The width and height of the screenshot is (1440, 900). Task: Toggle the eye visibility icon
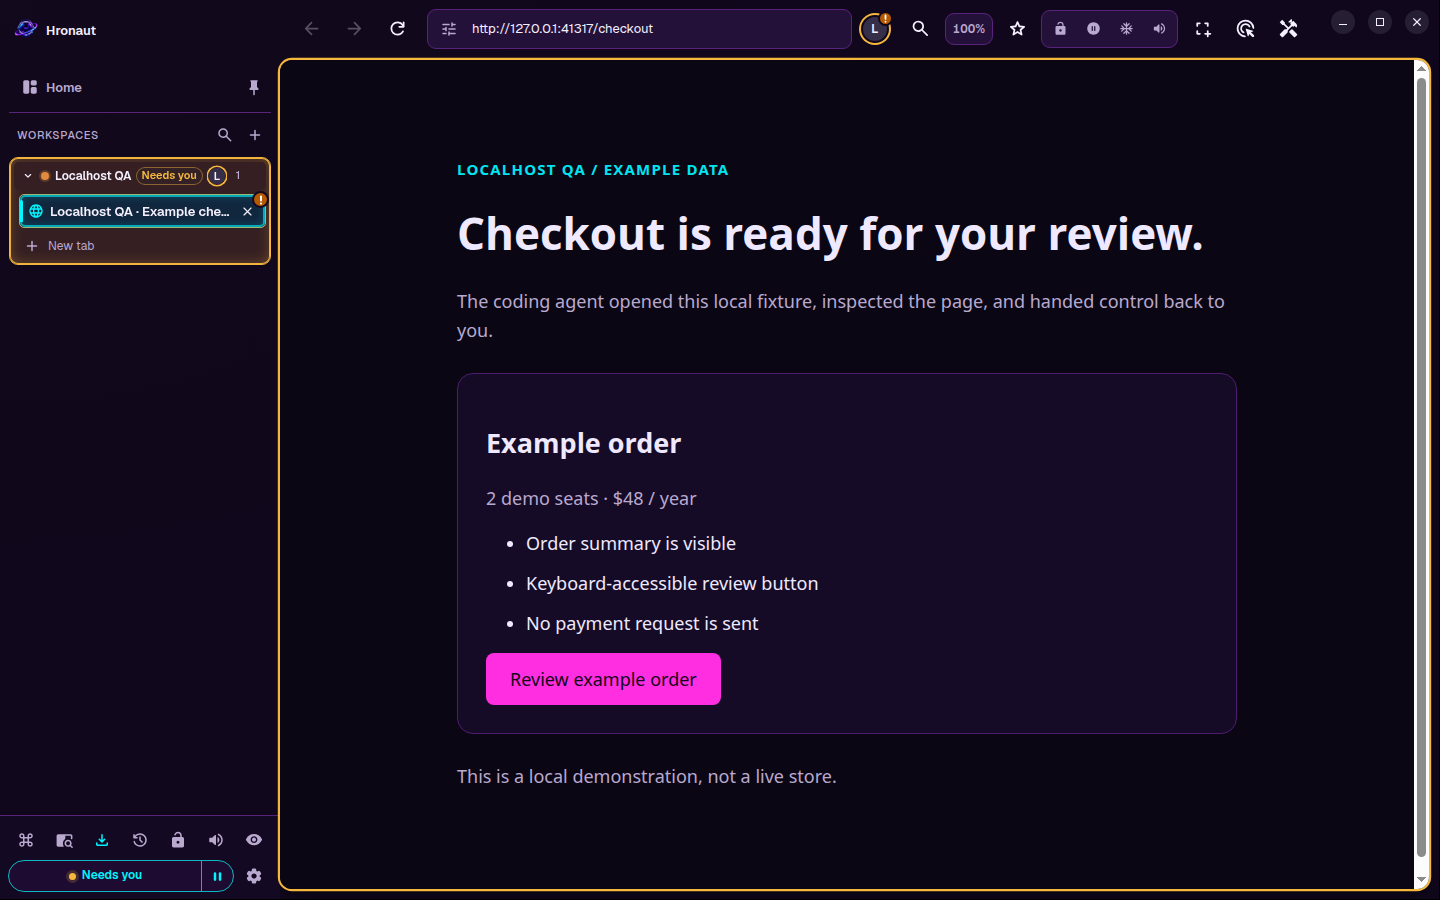254,840
